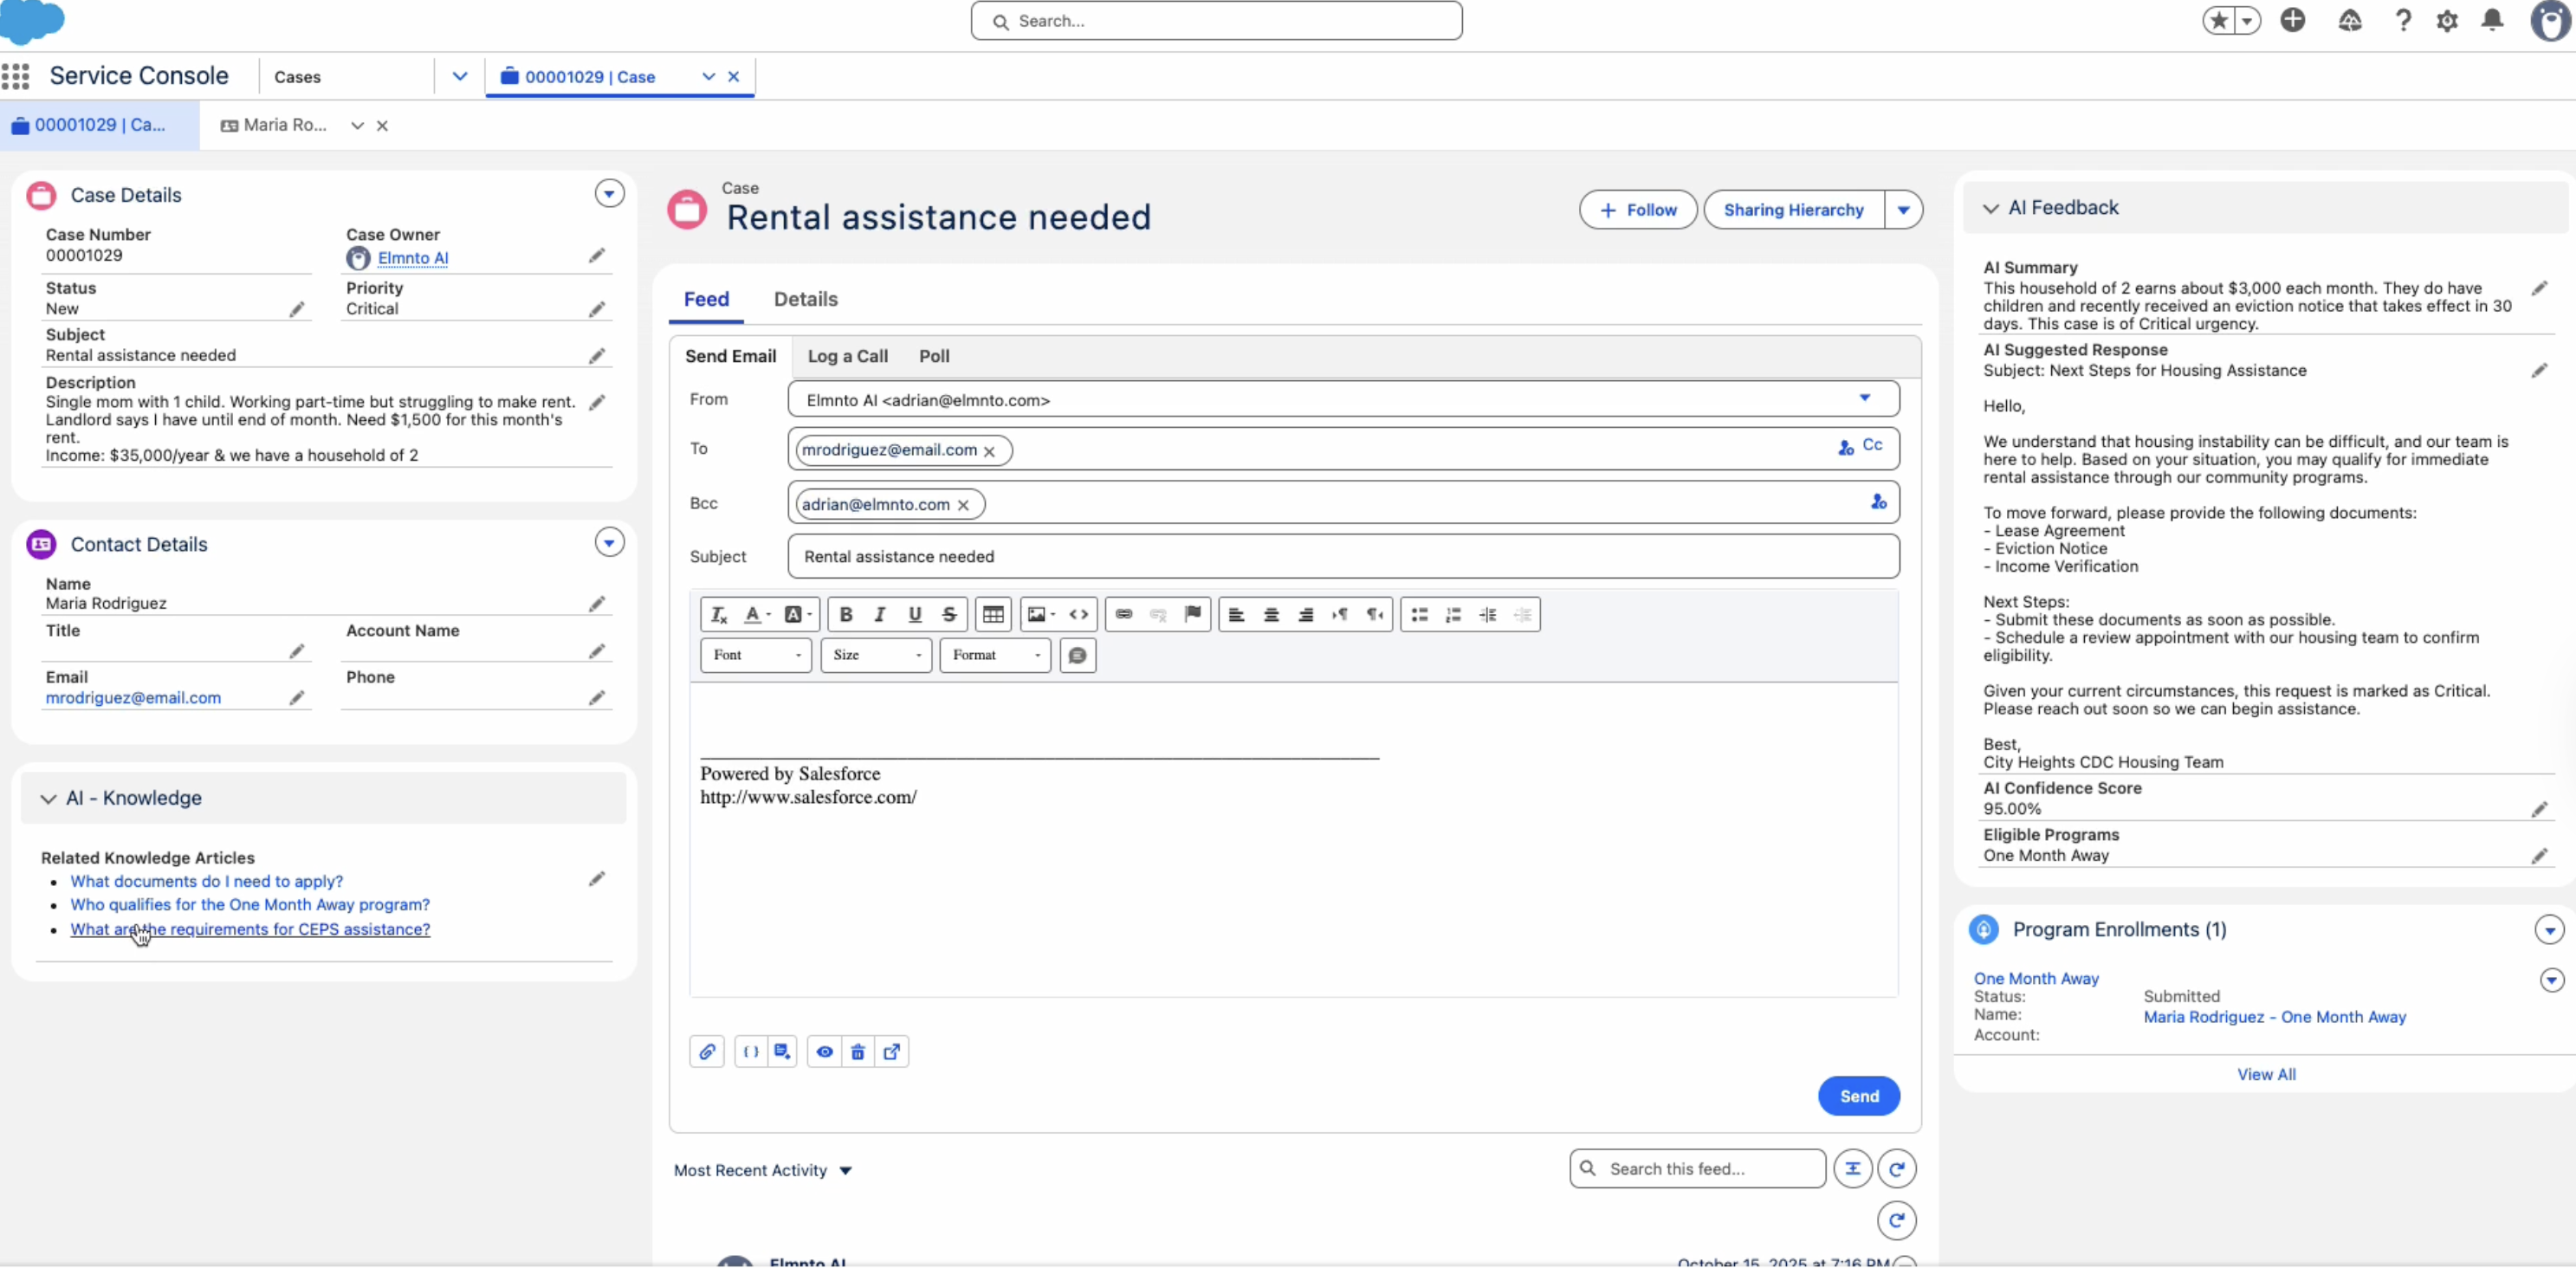Open the App Launcher grid icon
Image resolution: width=2576 pixels, height=1268 pixels.
pyautogui.click(x=15, y=76)
